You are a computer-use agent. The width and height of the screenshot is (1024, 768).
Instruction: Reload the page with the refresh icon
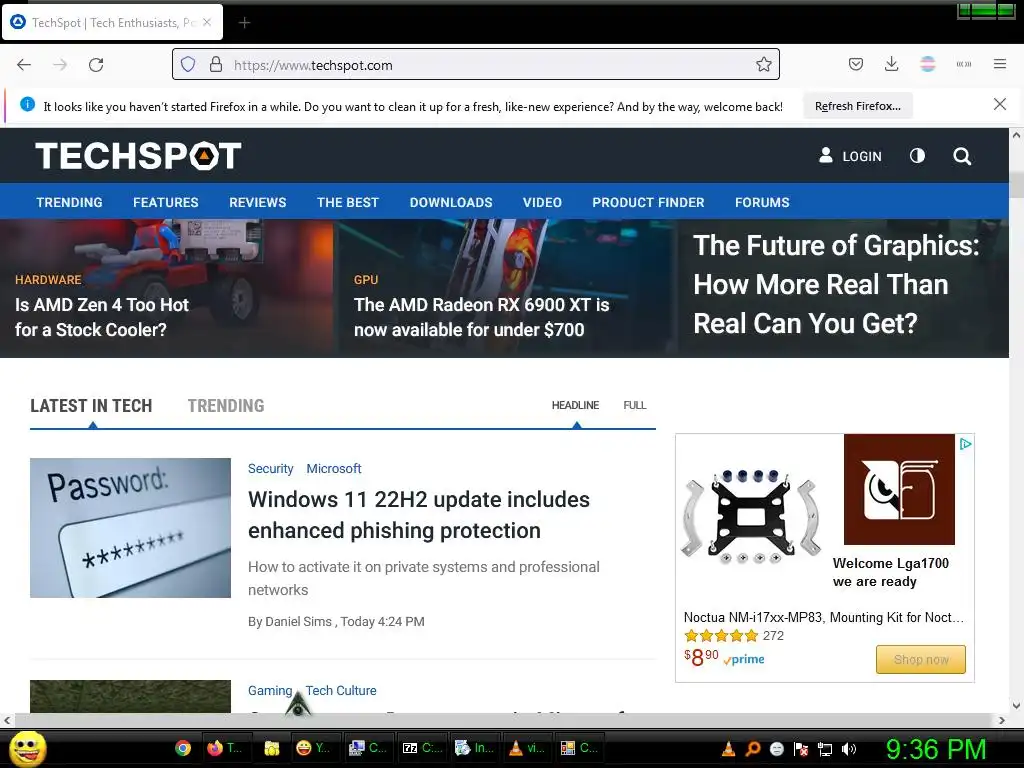(x=96, y=65)
